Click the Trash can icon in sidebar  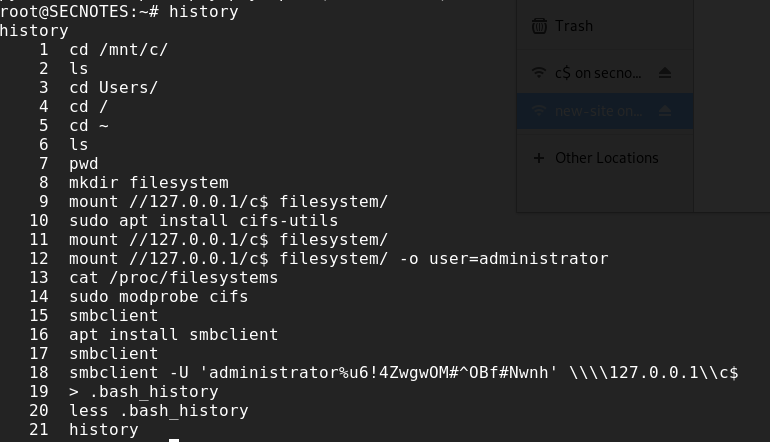point(539,26)
